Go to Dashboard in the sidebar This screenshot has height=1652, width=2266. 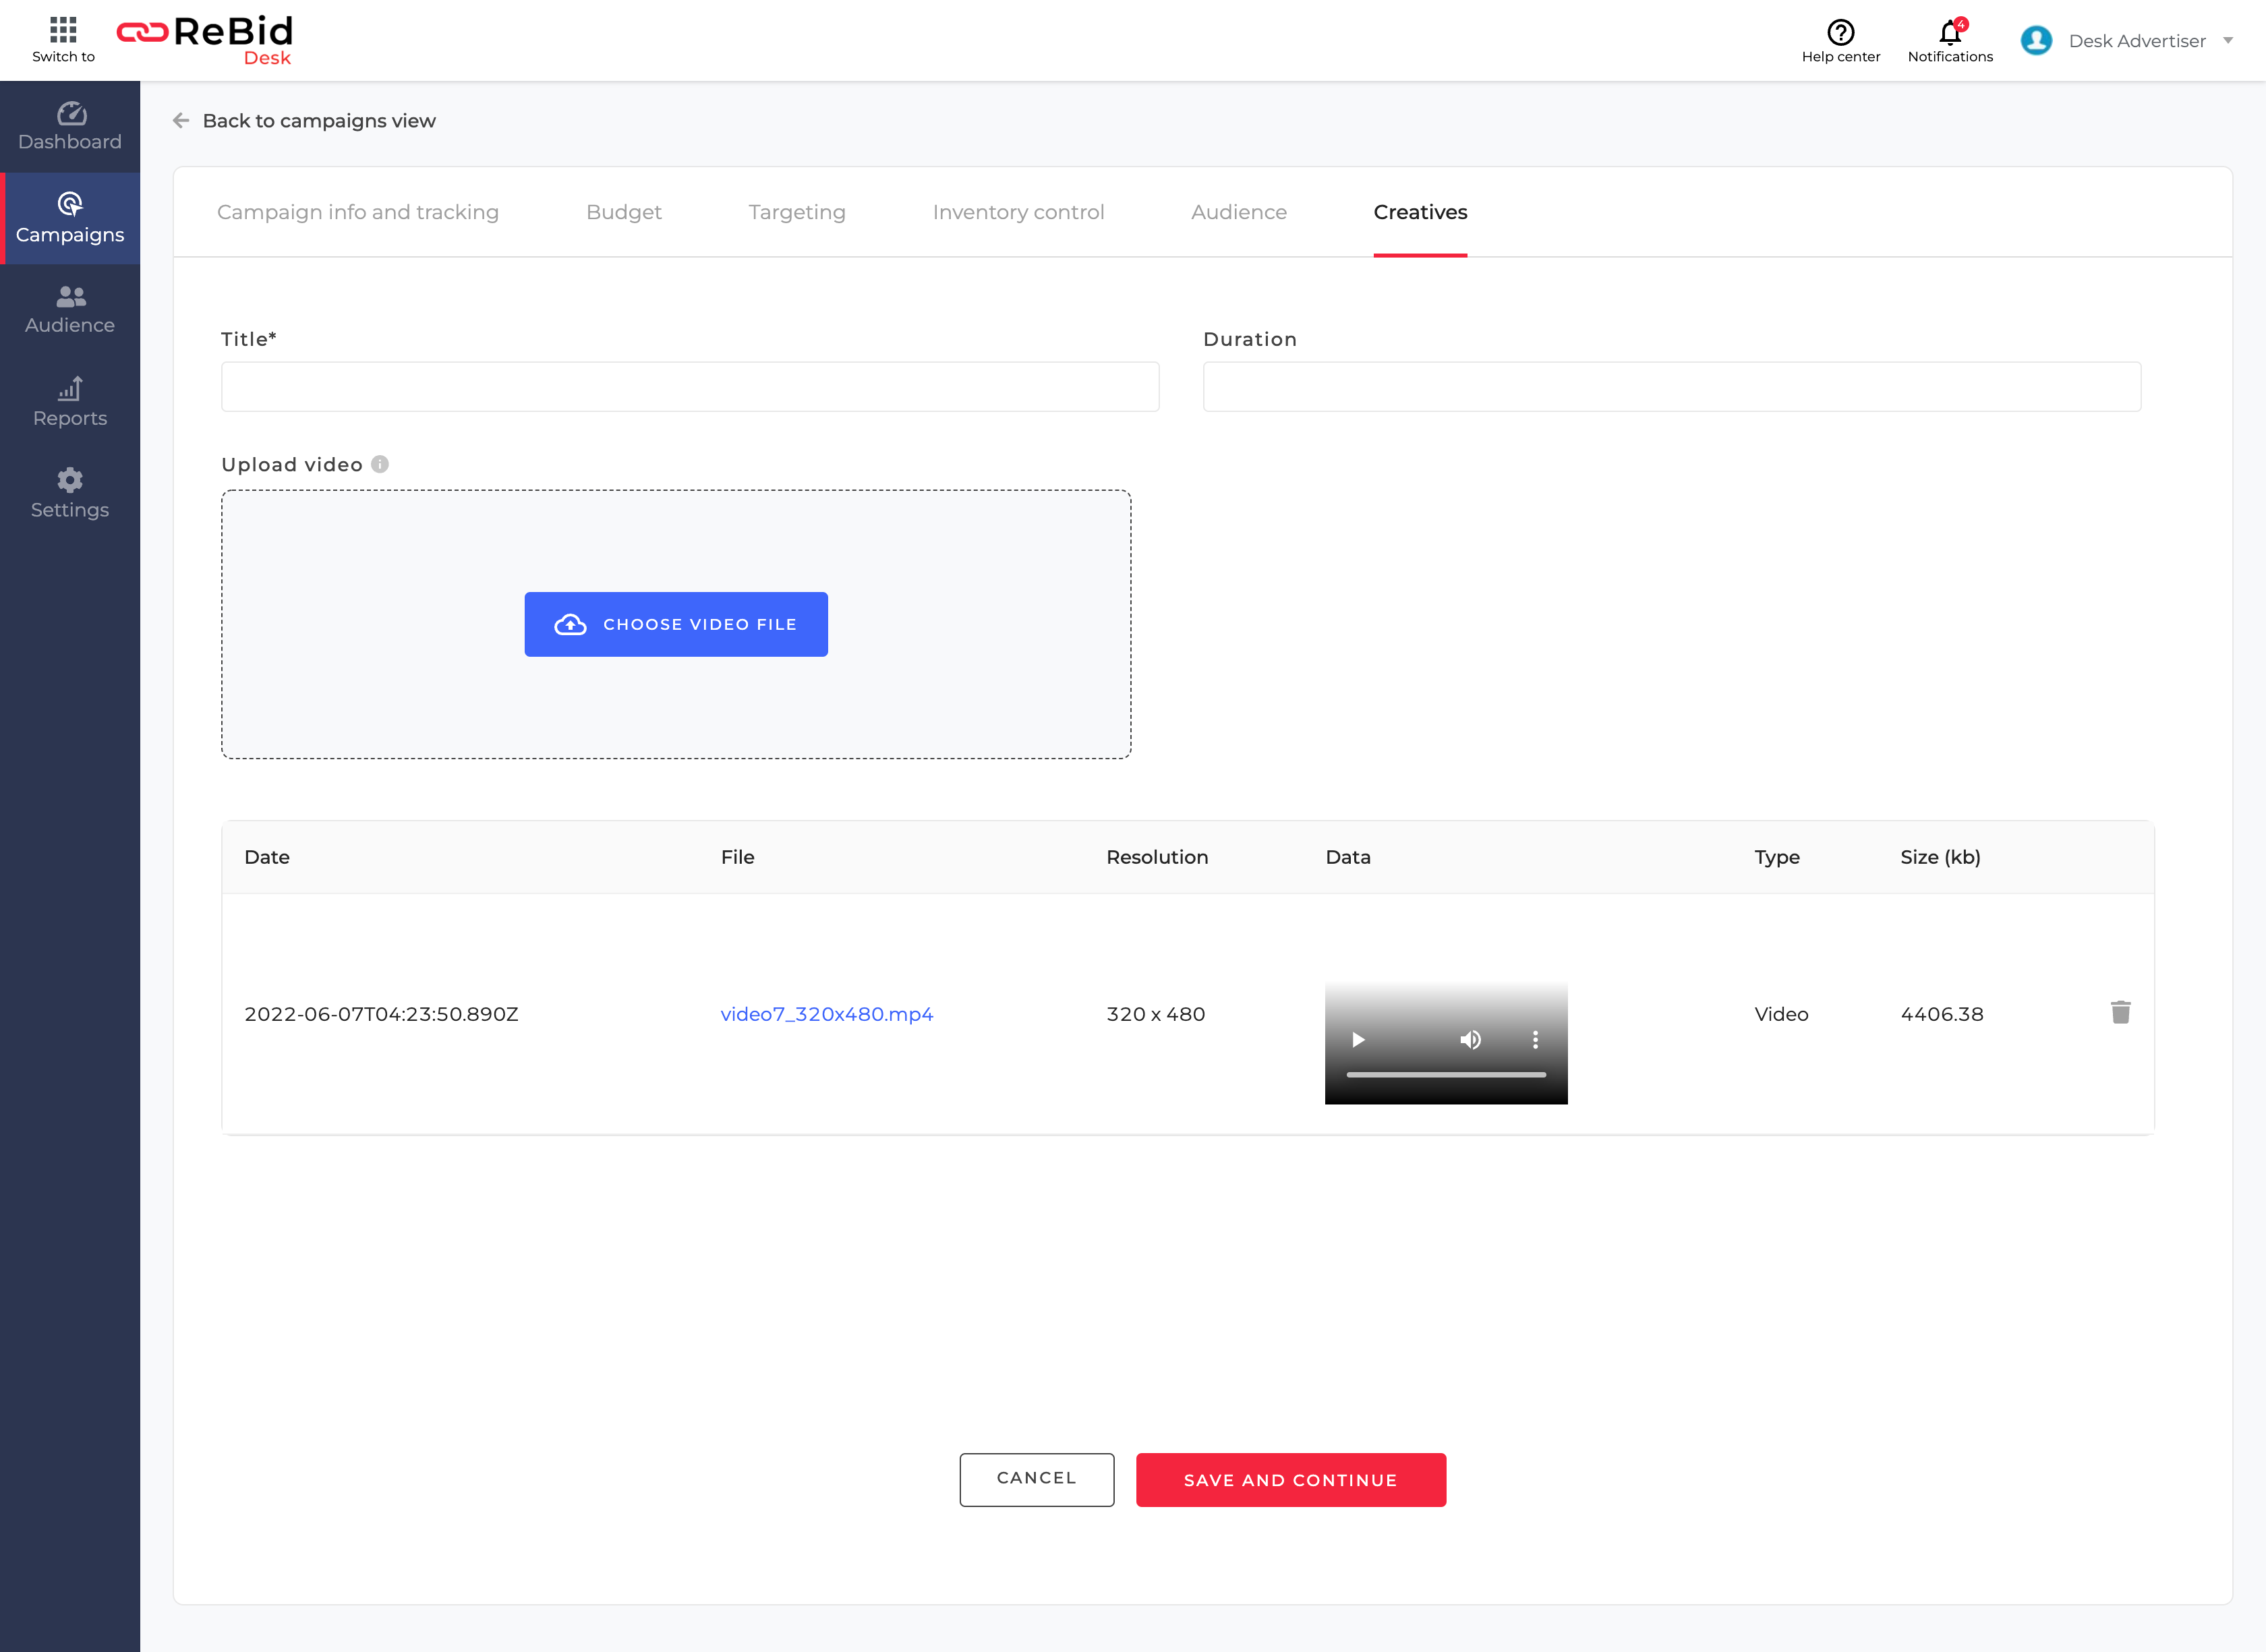click(70, 126)
